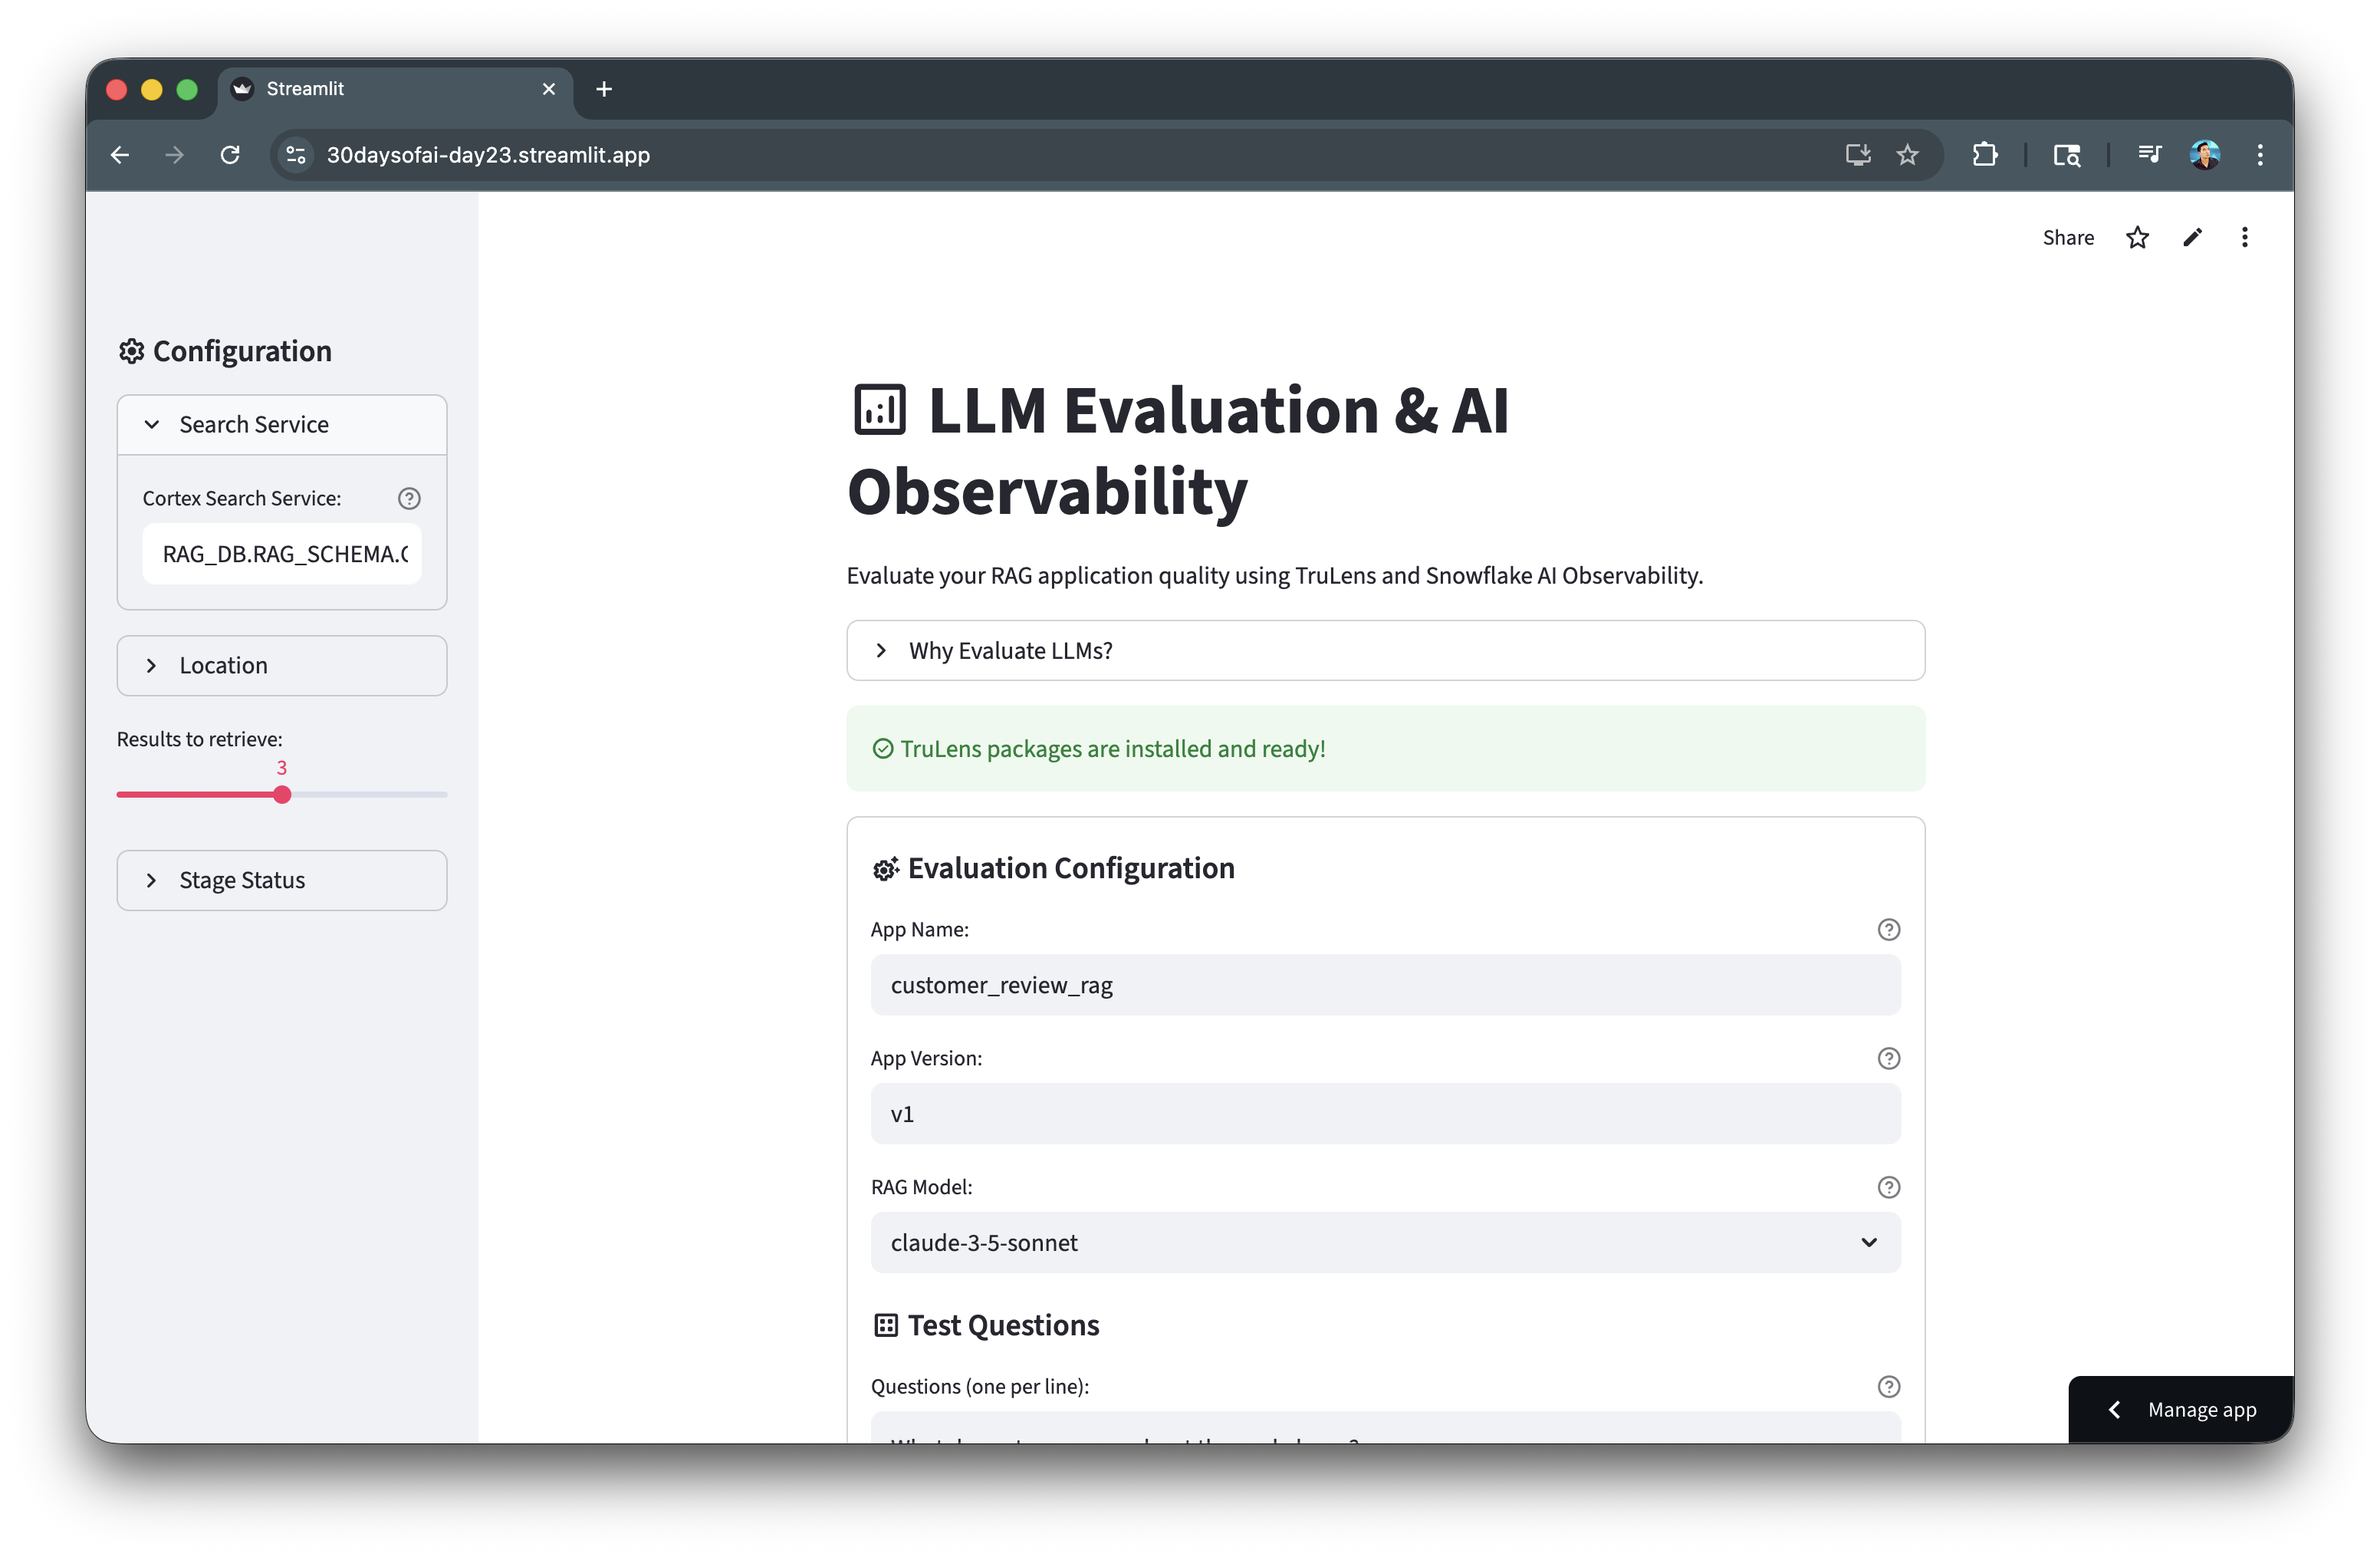Screen dimensions: 2380x1557
Task: Click help icon beside RAG Model dropdown
Action: tap(1888, 1187)
